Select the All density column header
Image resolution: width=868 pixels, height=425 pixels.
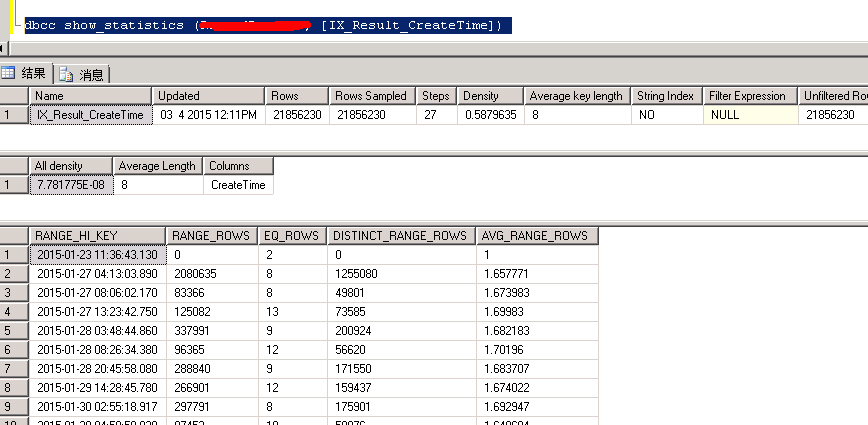(70, 166)
